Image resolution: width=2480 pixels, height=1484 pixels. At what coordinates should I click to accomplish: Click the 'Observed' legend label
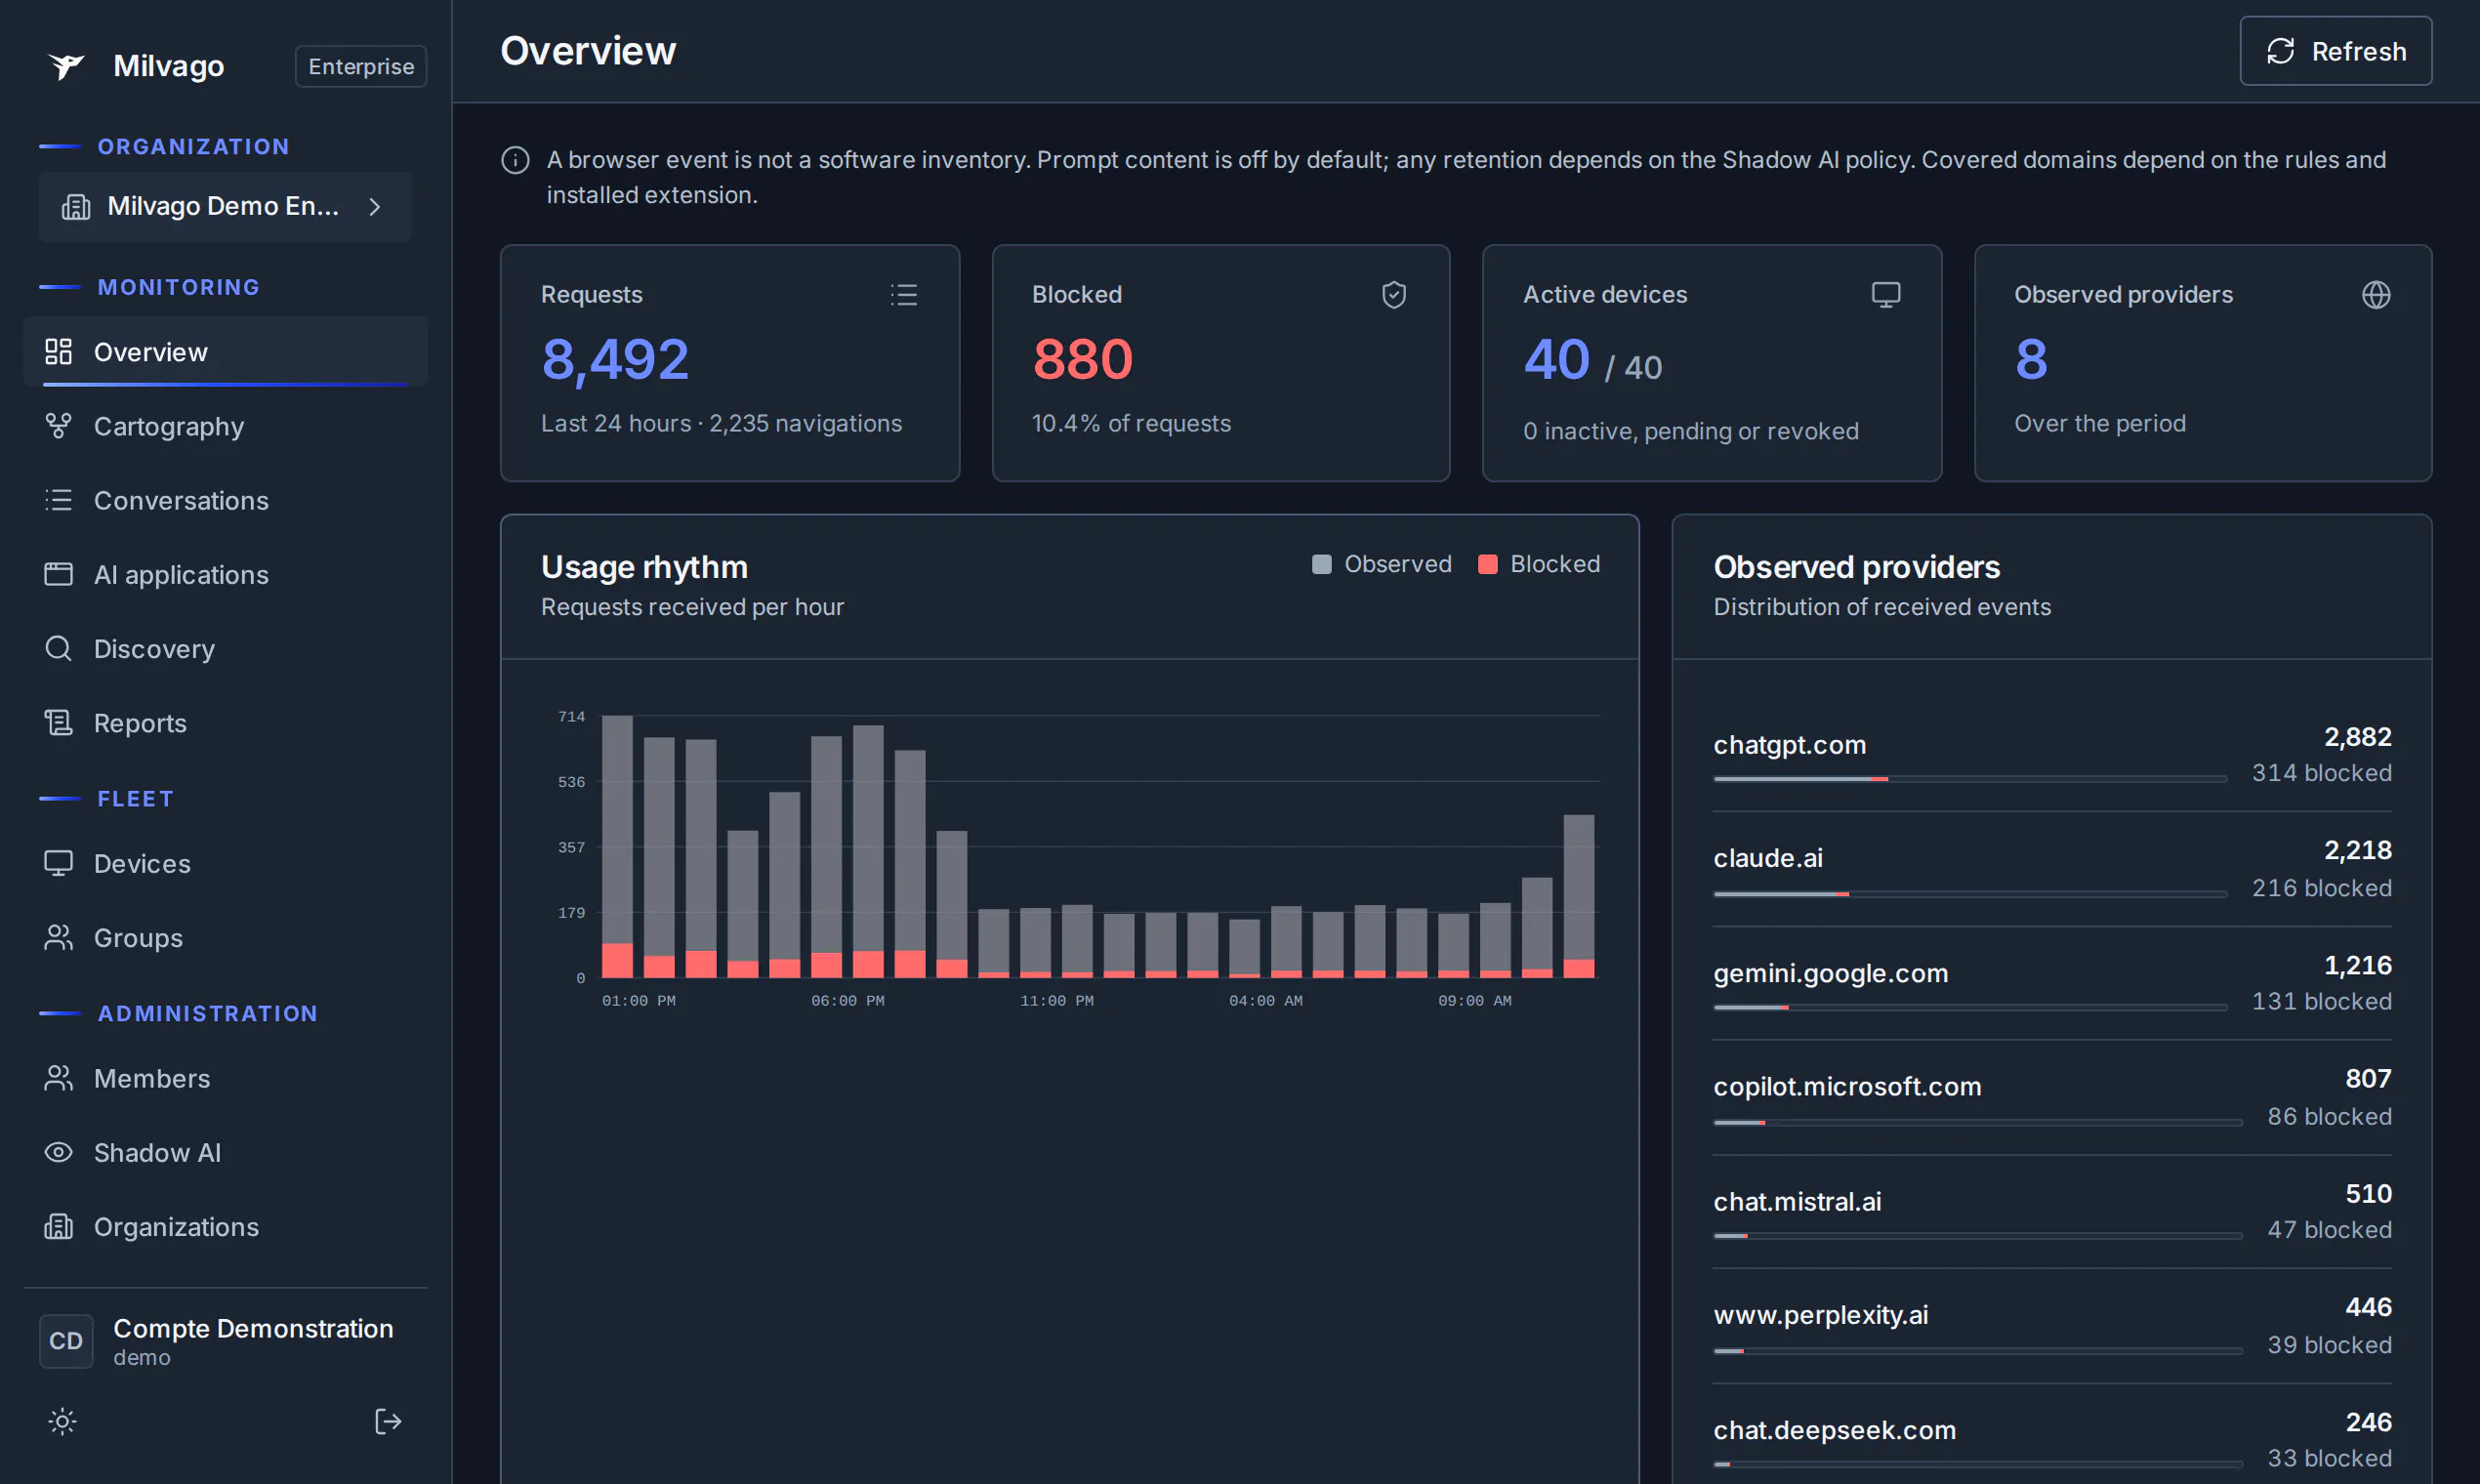coord(1397,564)
